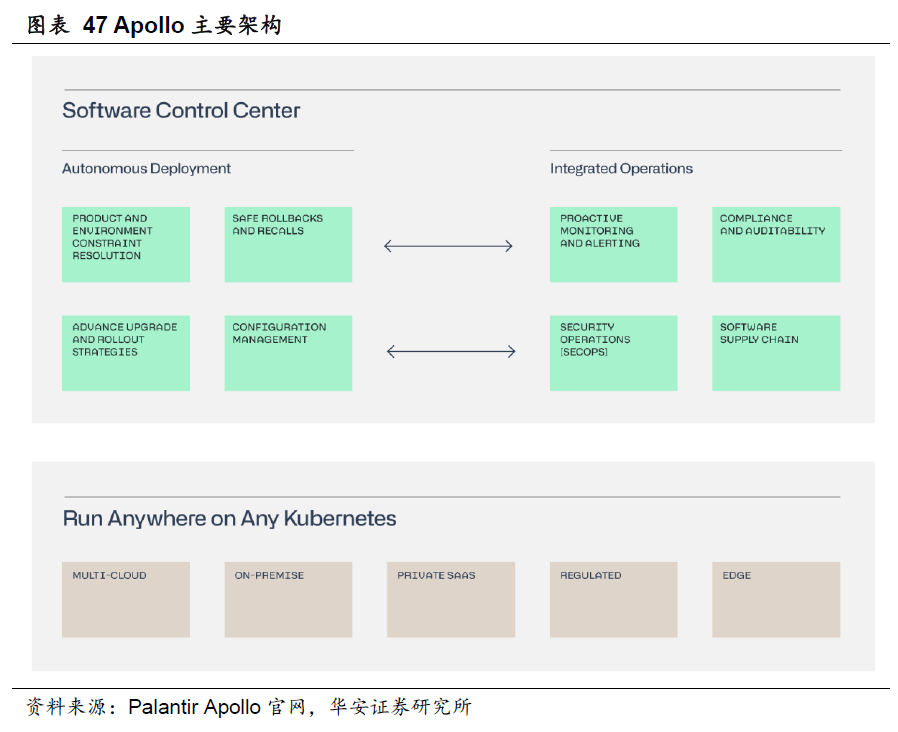Select the Integrated Operations section label
The height and width of the screenshot is (732, 898).
[621, 169]
